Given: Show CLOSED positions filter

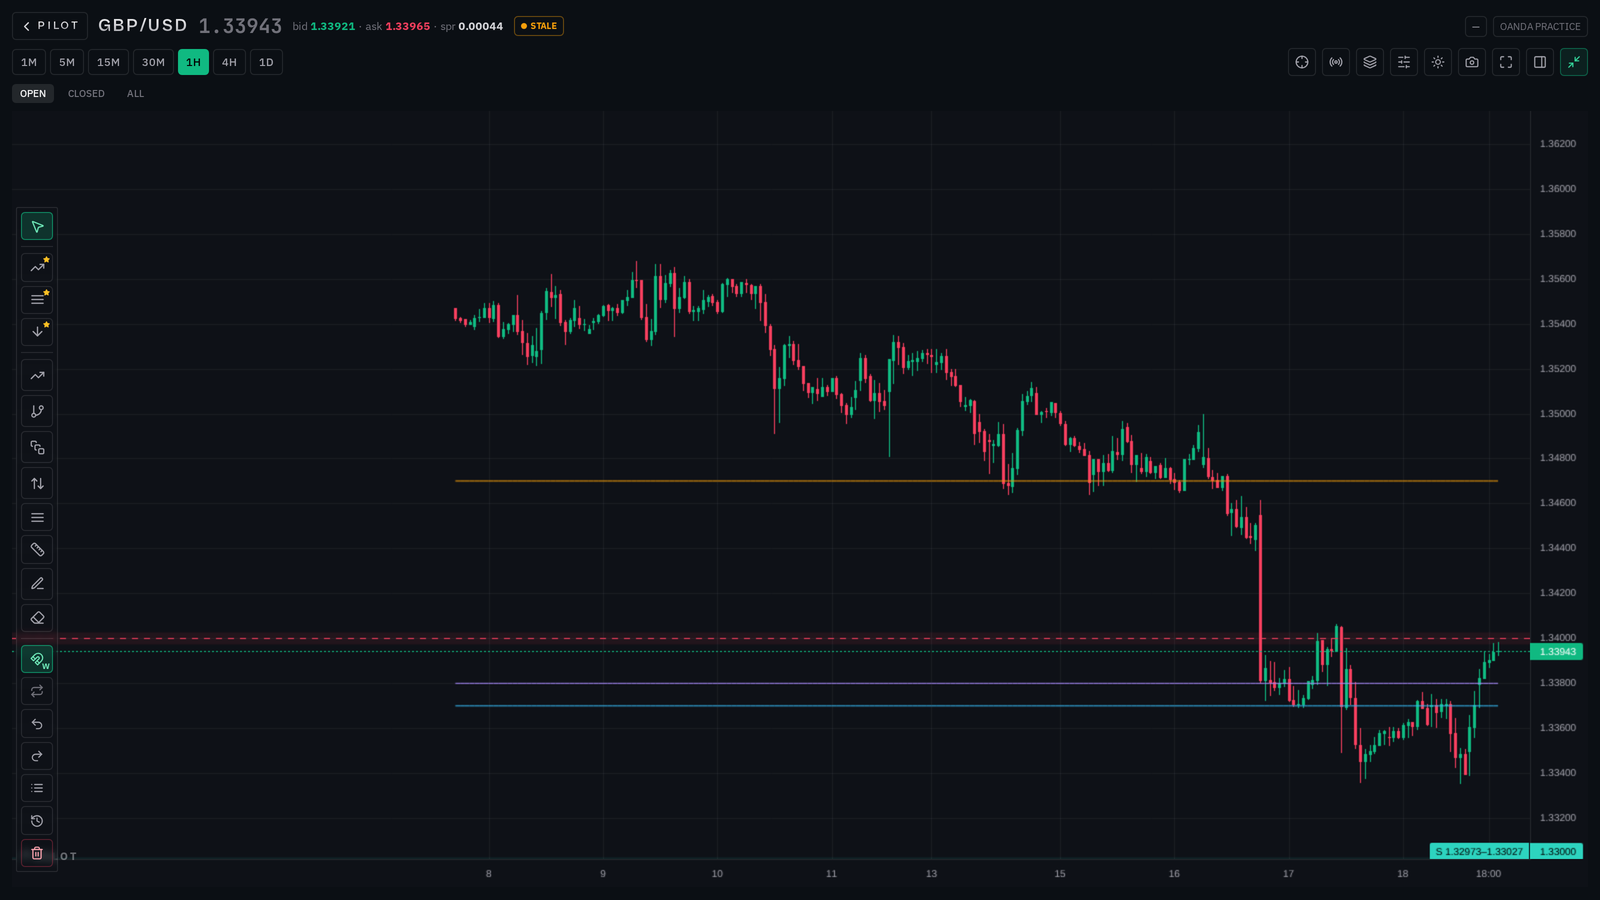Looking at the screenshot, I should pyautogui.click(x=86, y=94).
